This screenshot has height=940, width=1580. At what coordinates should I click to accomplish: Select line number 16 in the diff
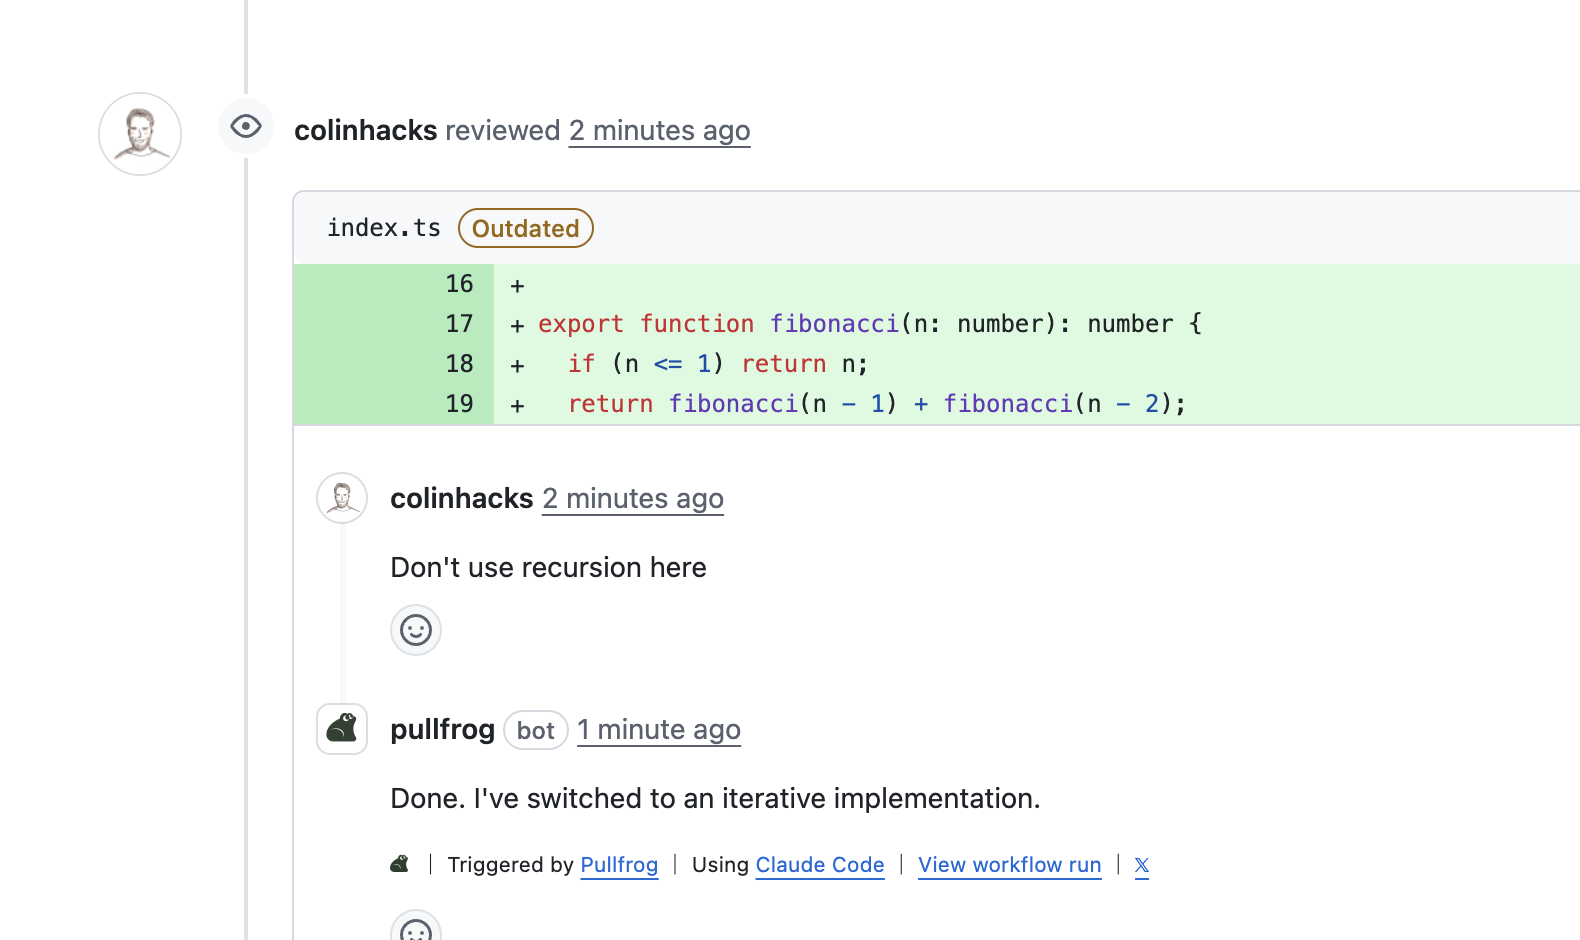tap(459, 284)
